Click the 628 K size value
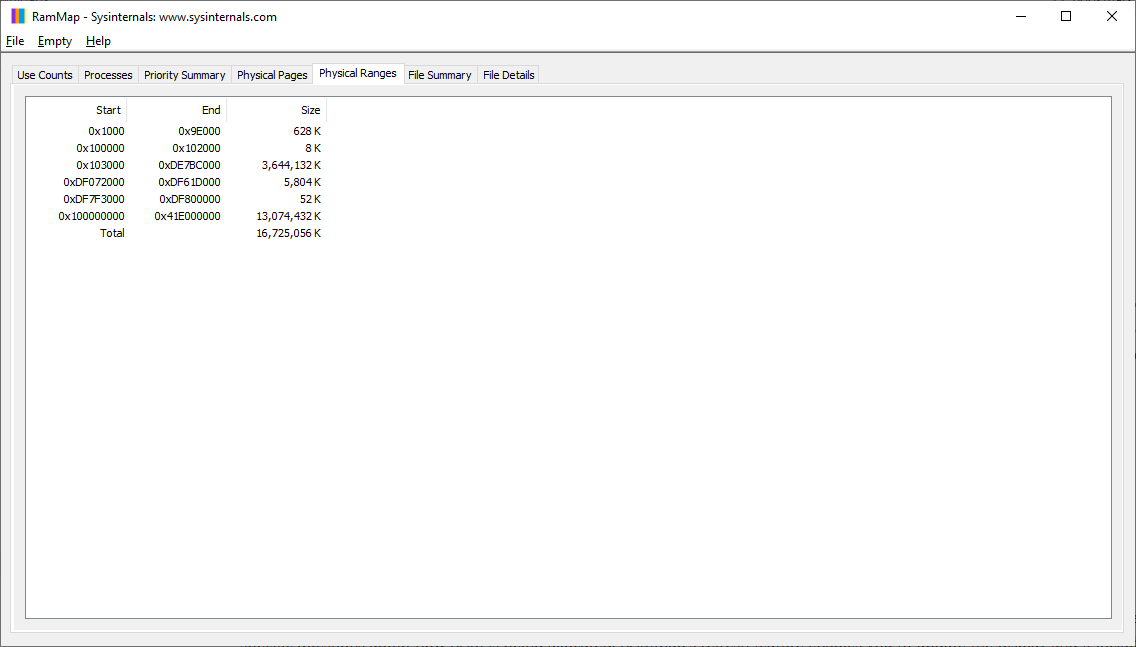 tap(307, 131)
